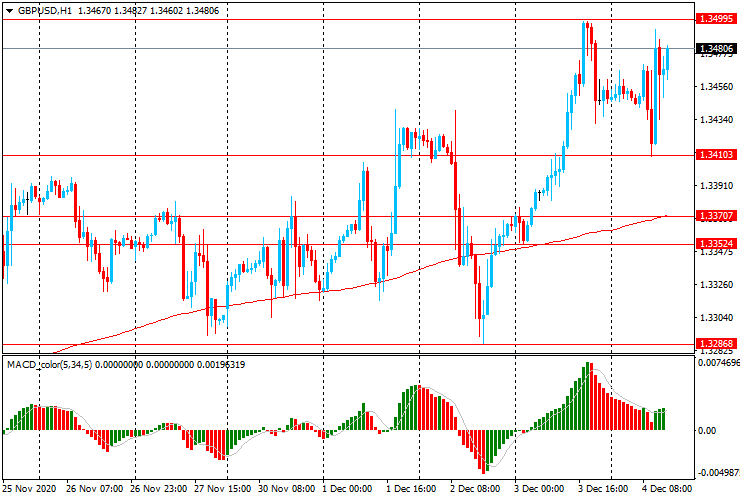Click the current price label 1.34806

coord(717,48)
